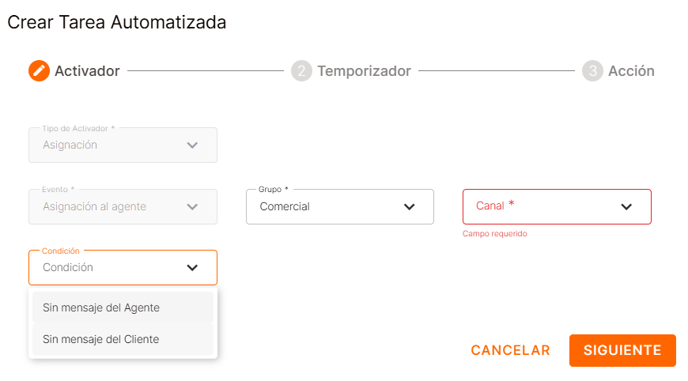The width and height of the screenshot is (688, 381).
Task: Open the Asignación al agente event dropdown
Action: point(123,207)
